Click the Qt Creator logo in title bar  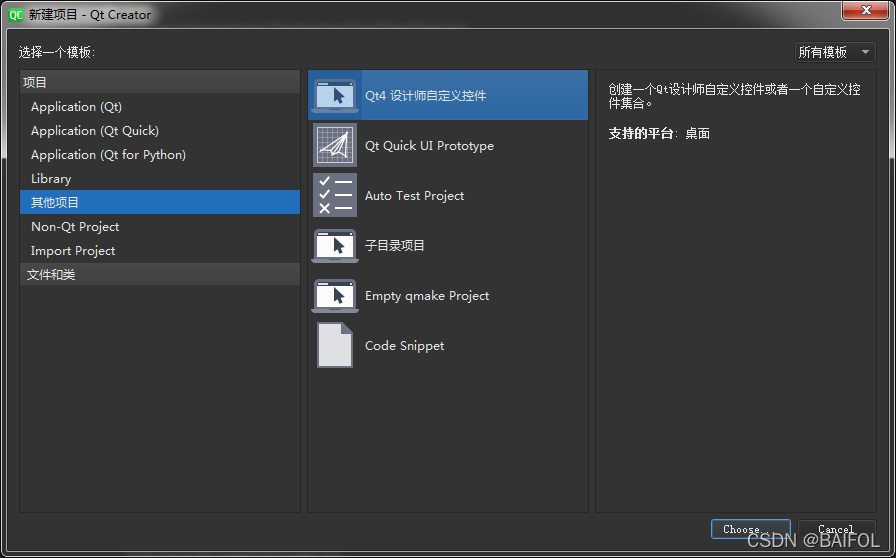pos(16,15)
